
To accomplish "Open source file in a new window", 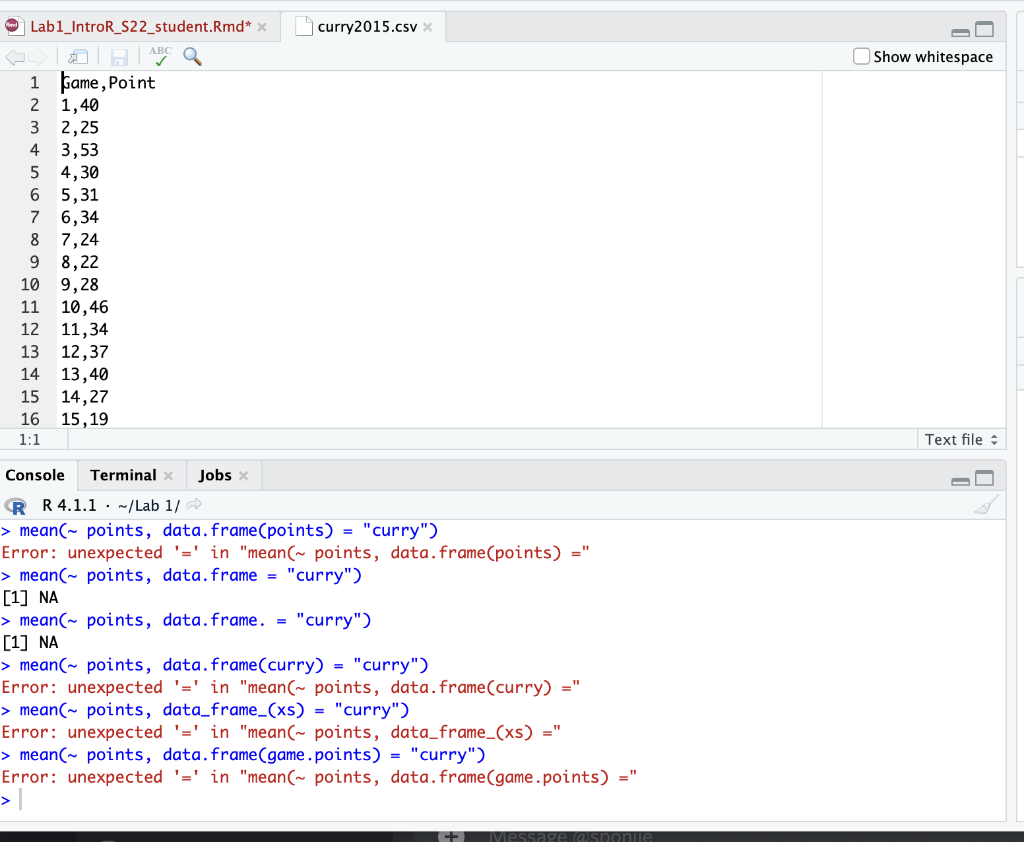I will point(78,57).
